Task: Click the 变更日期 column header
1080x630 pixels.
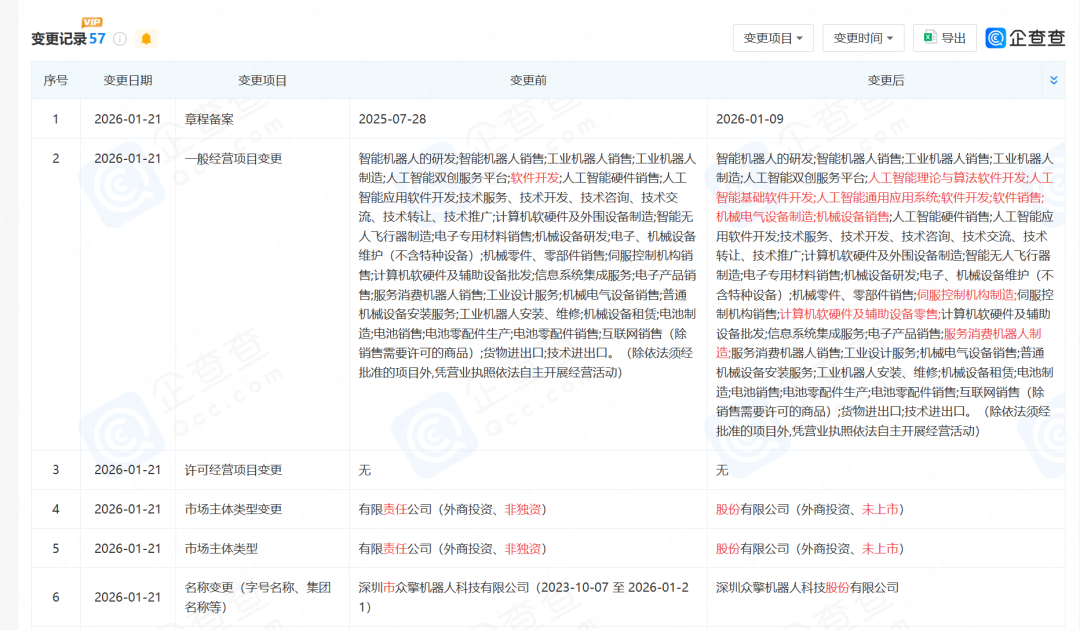Action: 128,80
